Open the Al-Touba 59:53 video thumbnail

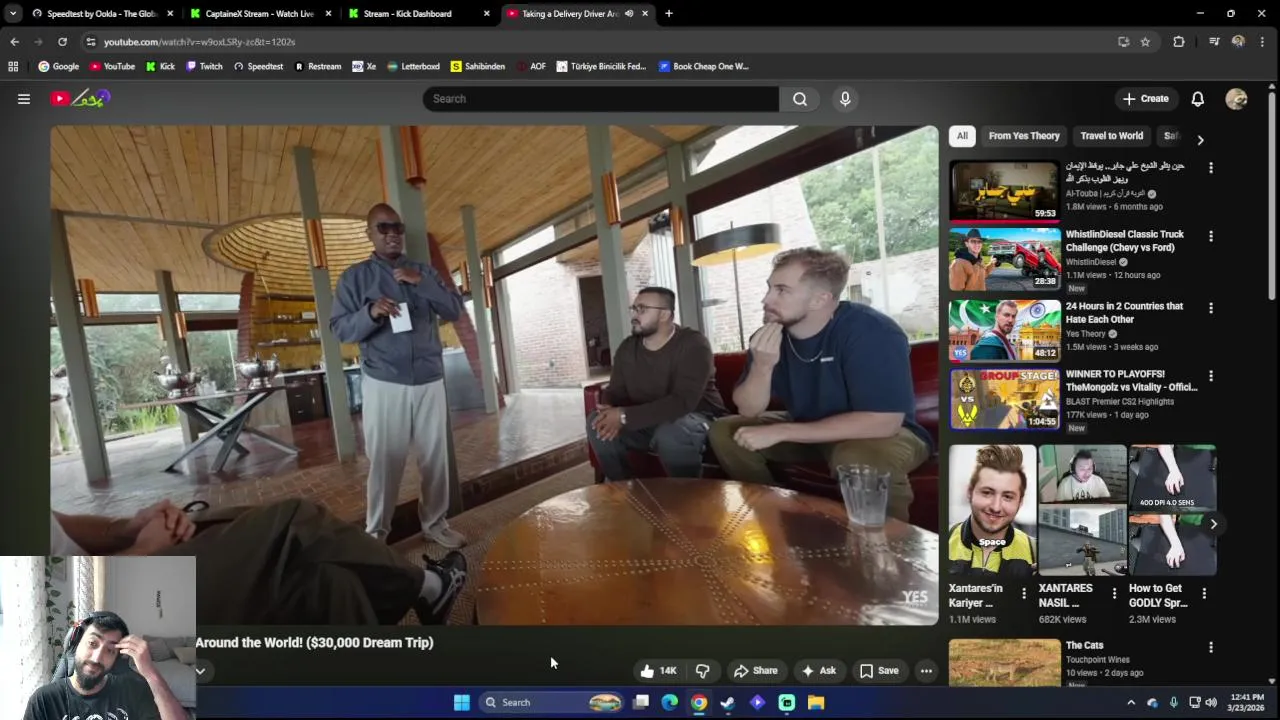coord(1004,190)
